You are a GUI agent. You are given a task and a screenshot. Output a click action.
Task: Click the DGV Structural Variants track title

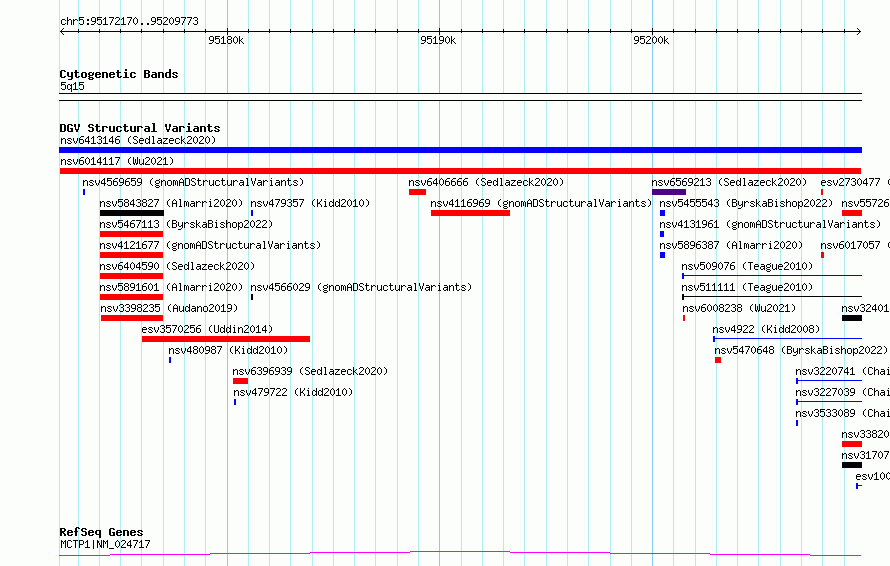(140, 128)
